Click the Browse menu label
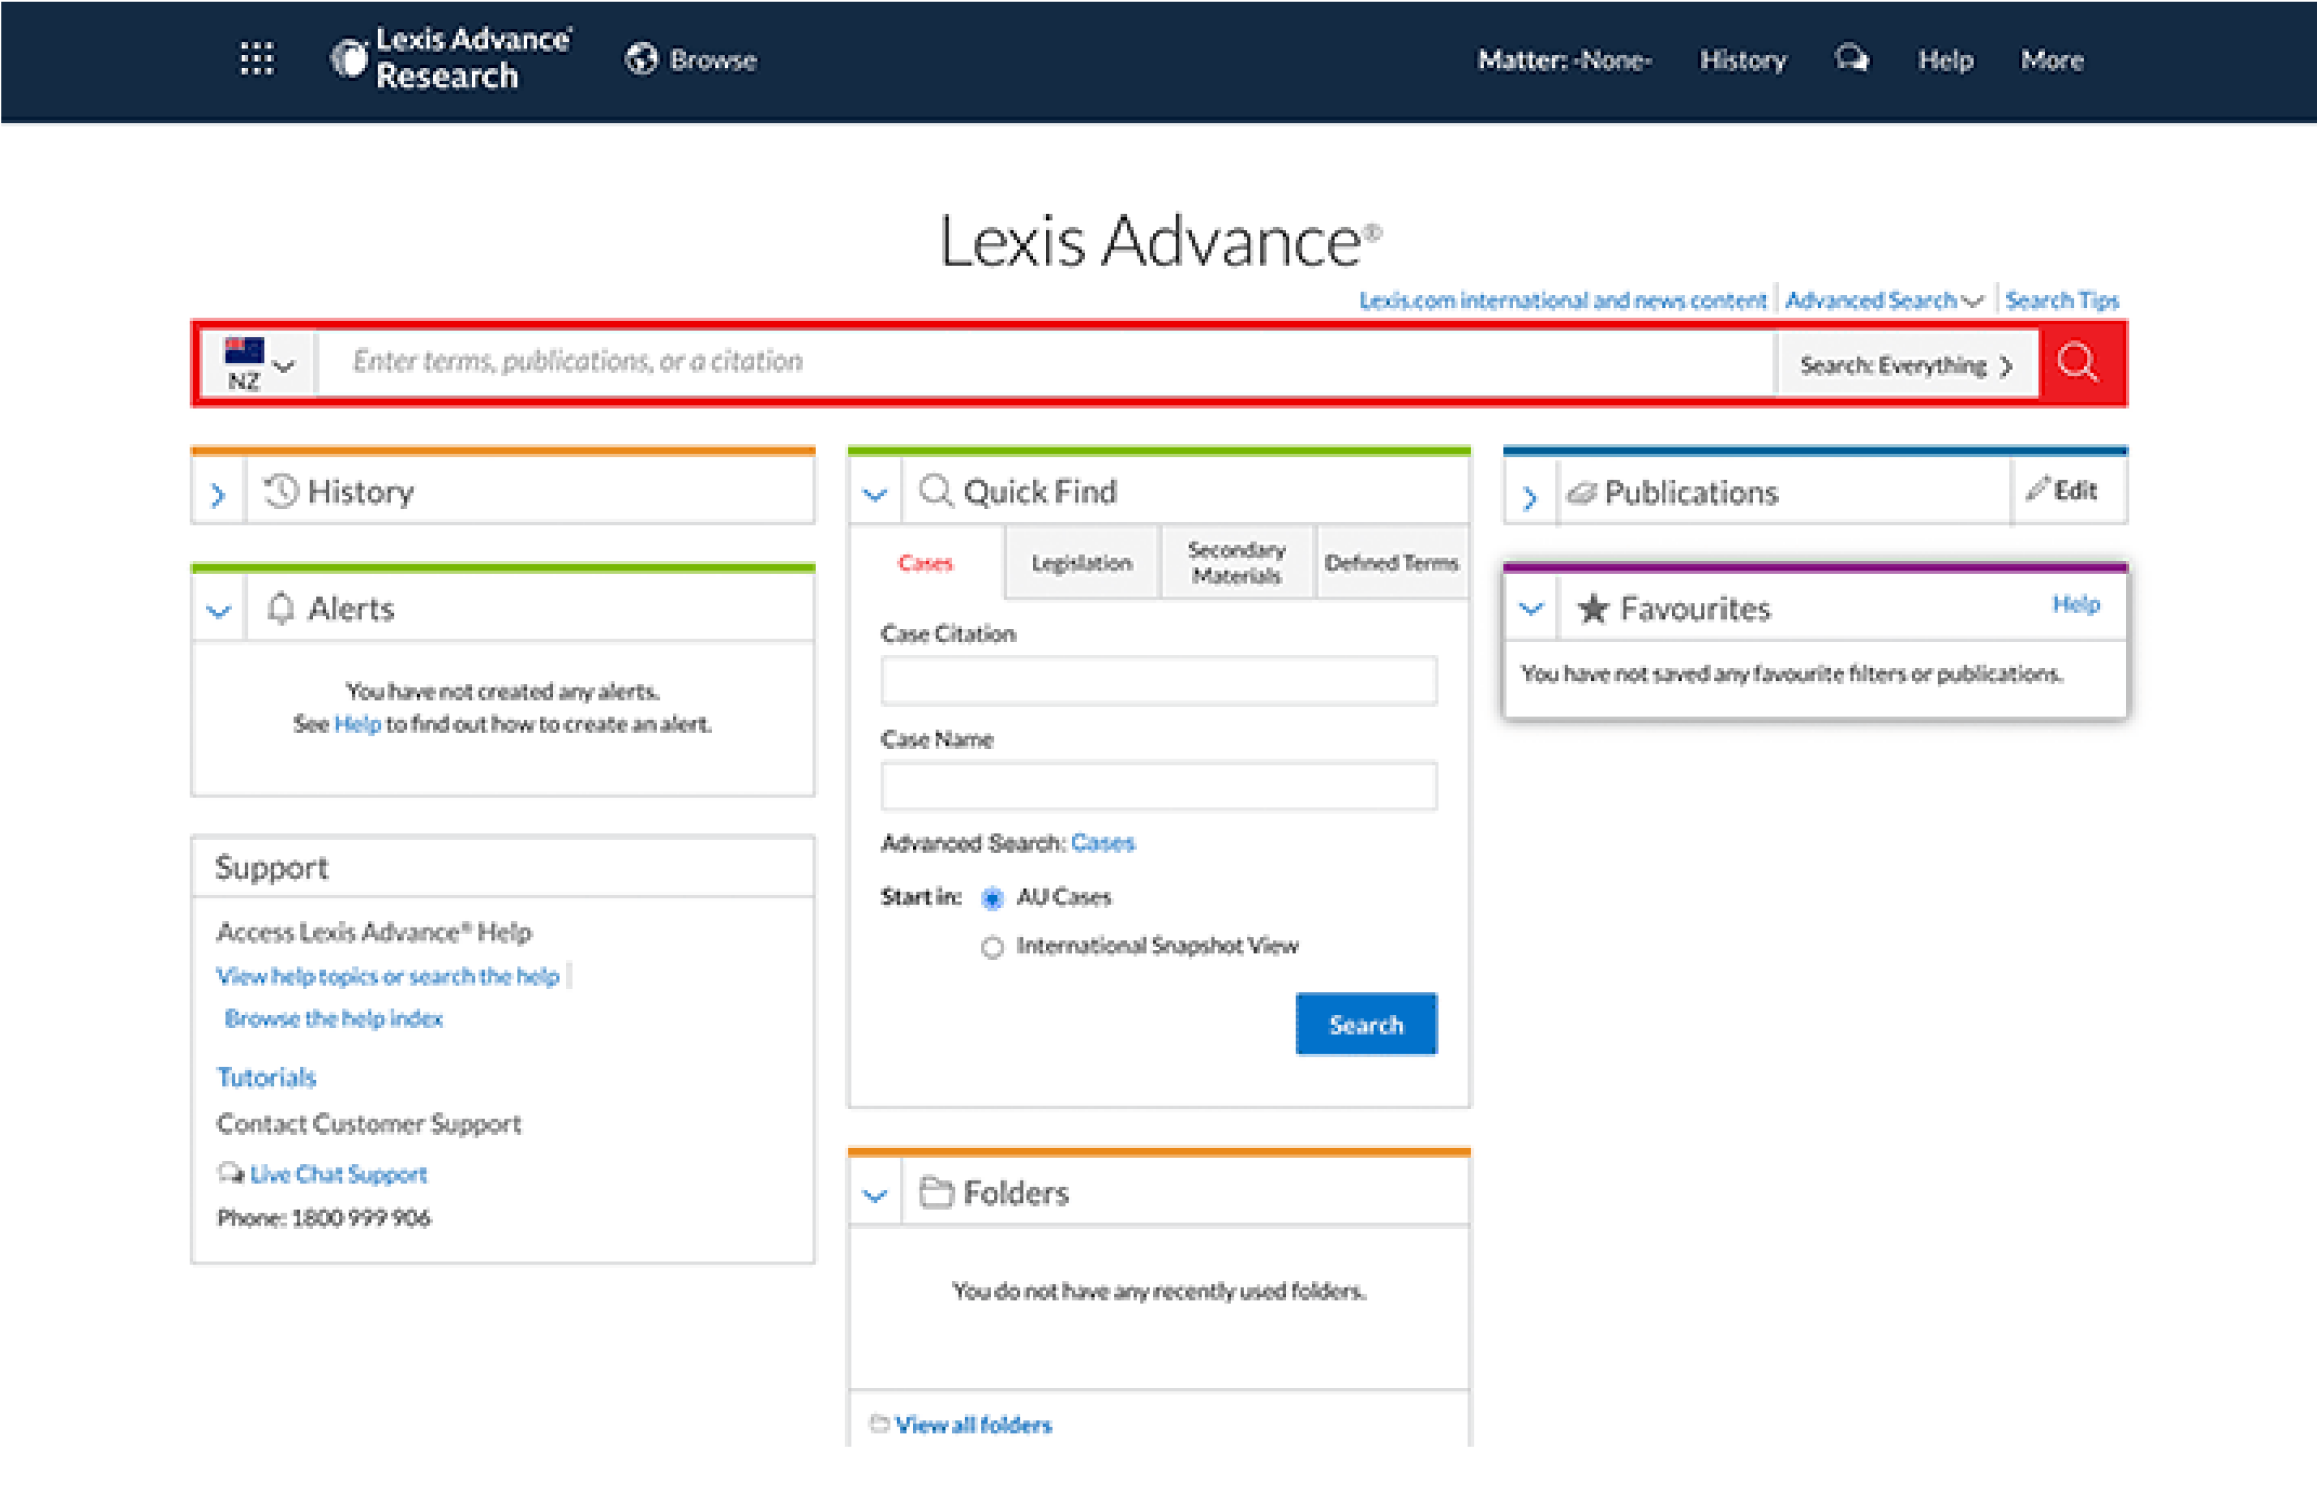Image resolution: width=2317 pixels, height=1501 pixels. click(713, 60)
